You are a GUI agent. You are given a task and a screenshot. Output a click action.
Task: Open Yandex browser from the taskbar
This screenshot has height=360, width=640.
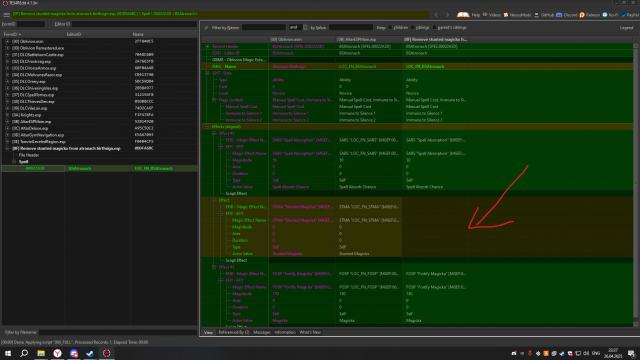click(x=57, y=353)
